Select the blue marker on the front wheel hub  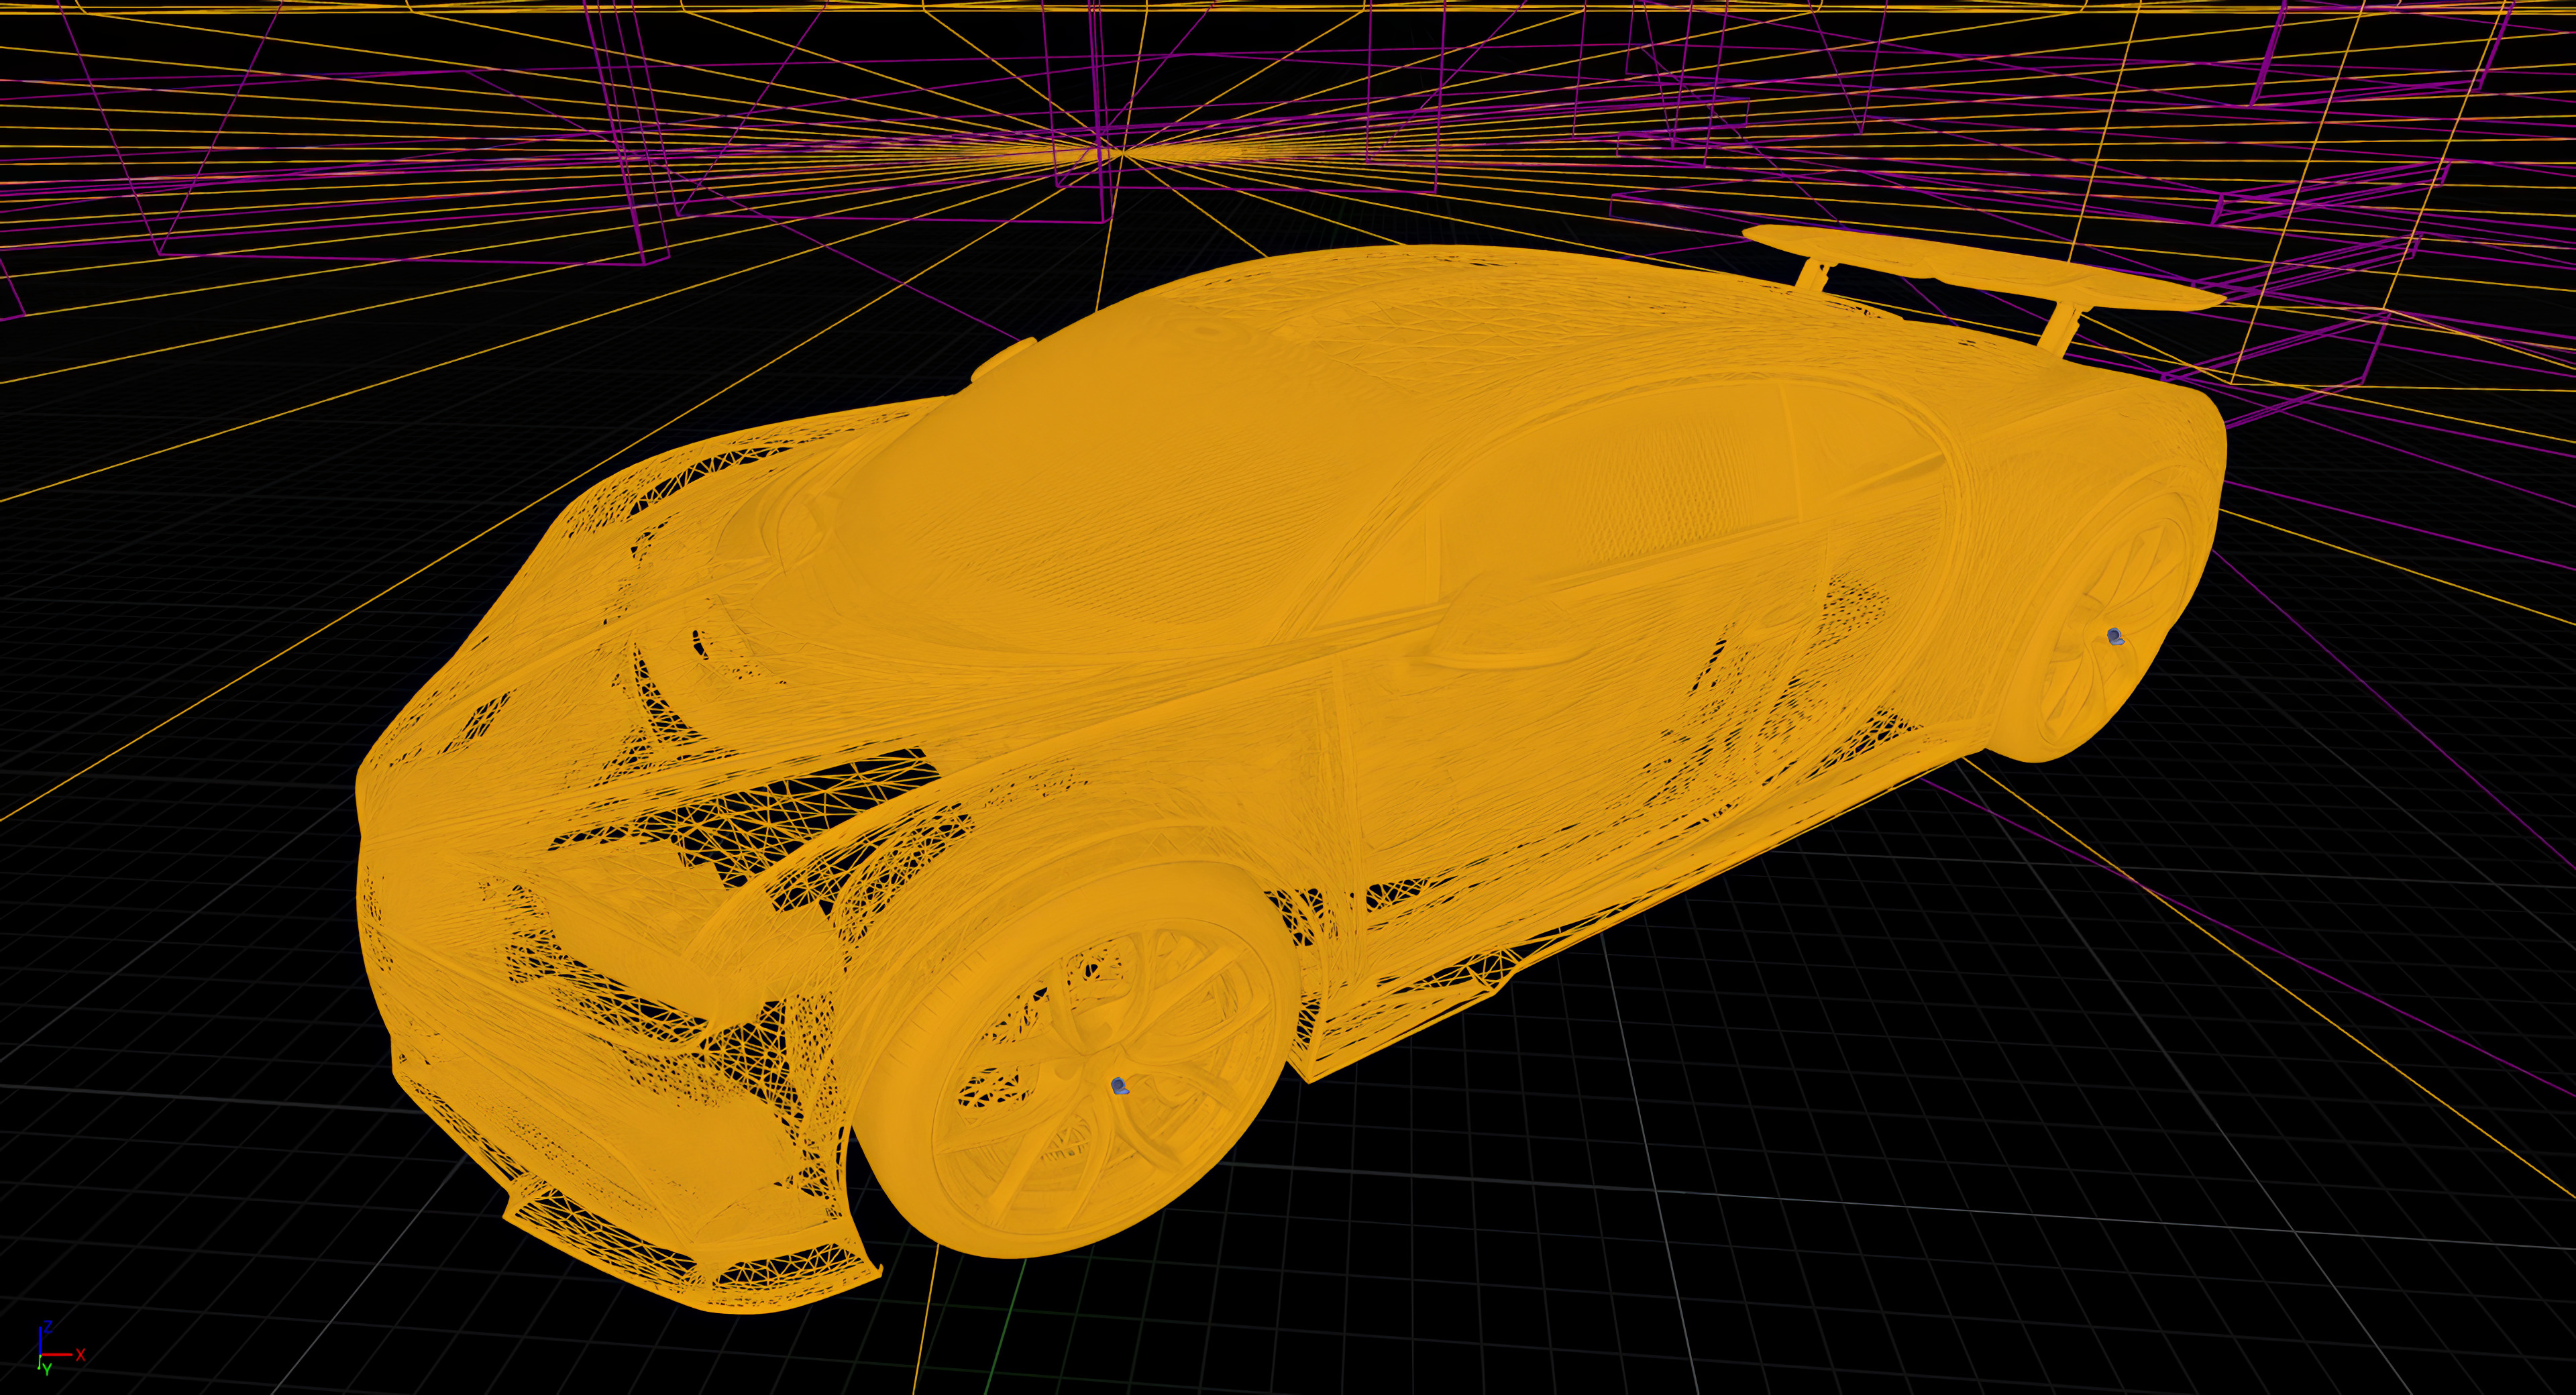click(1120, 1087)
